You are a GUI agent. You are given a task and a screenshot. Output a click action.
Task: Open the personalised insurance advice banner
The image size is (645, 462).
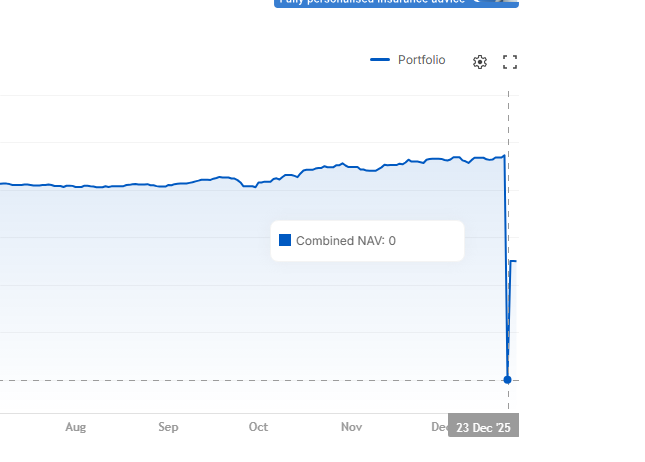tap(370, 3)
